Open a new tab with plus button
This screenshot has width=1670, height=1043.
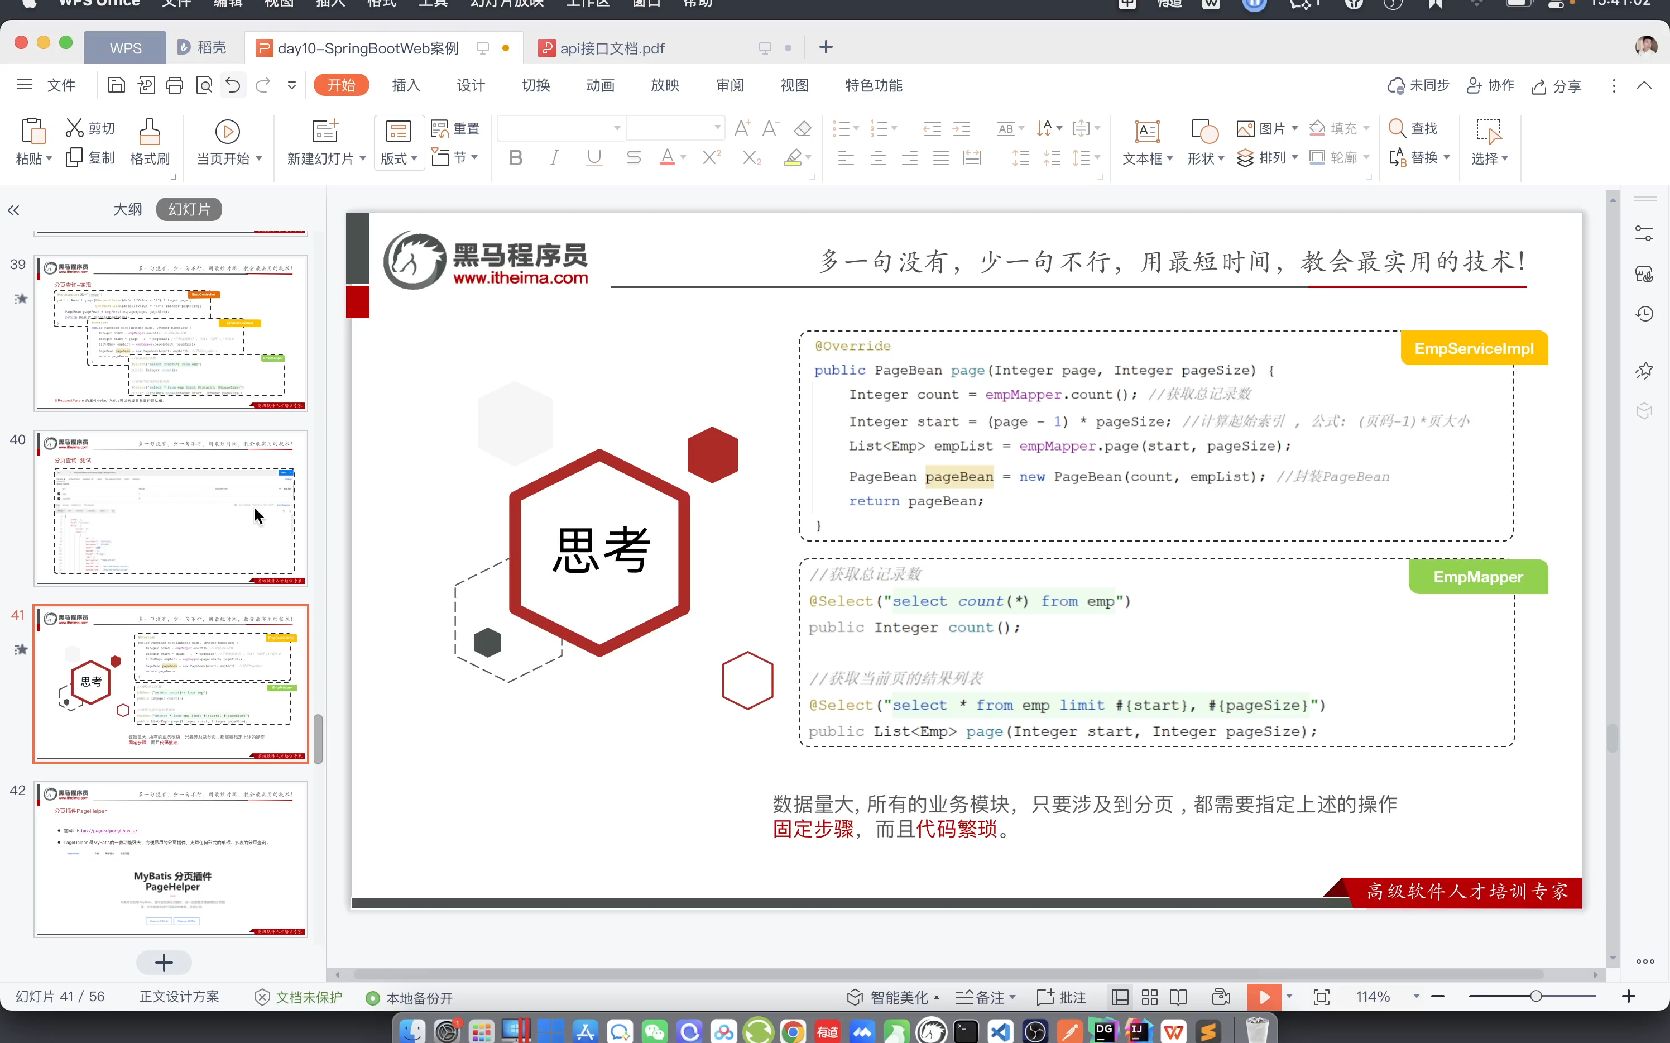[x=826, y=47]
